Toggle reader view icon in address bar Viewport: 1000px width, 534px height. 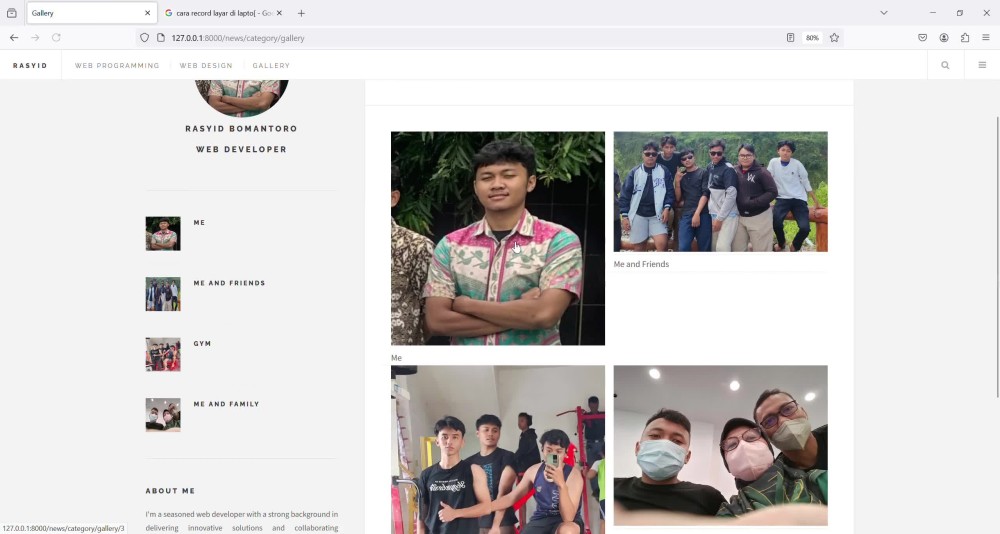click(790, 38)
